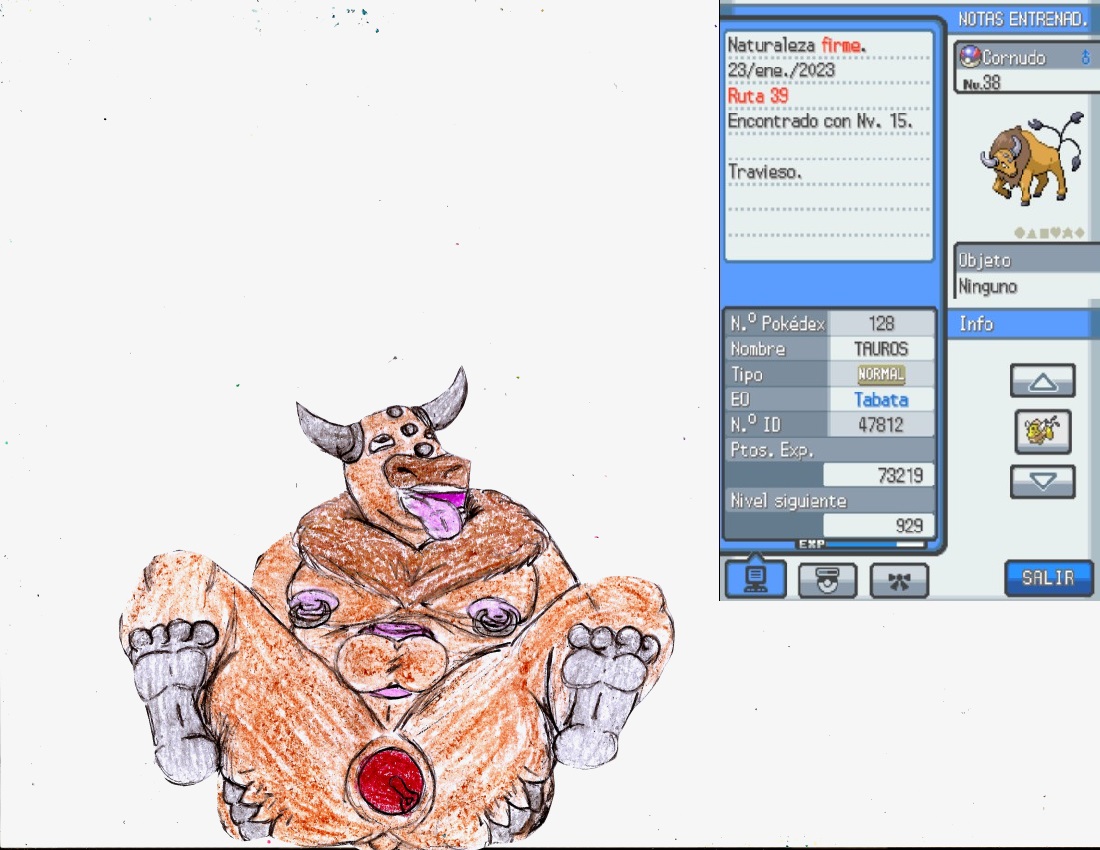The image size is (1100, 850).
Task: Click the NORMAL type badge
Action: 881,374
